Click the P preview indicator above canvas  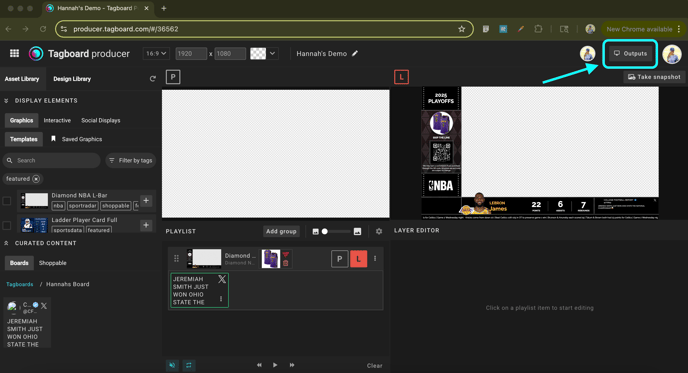pyautogui.click(x=173, y=77)
